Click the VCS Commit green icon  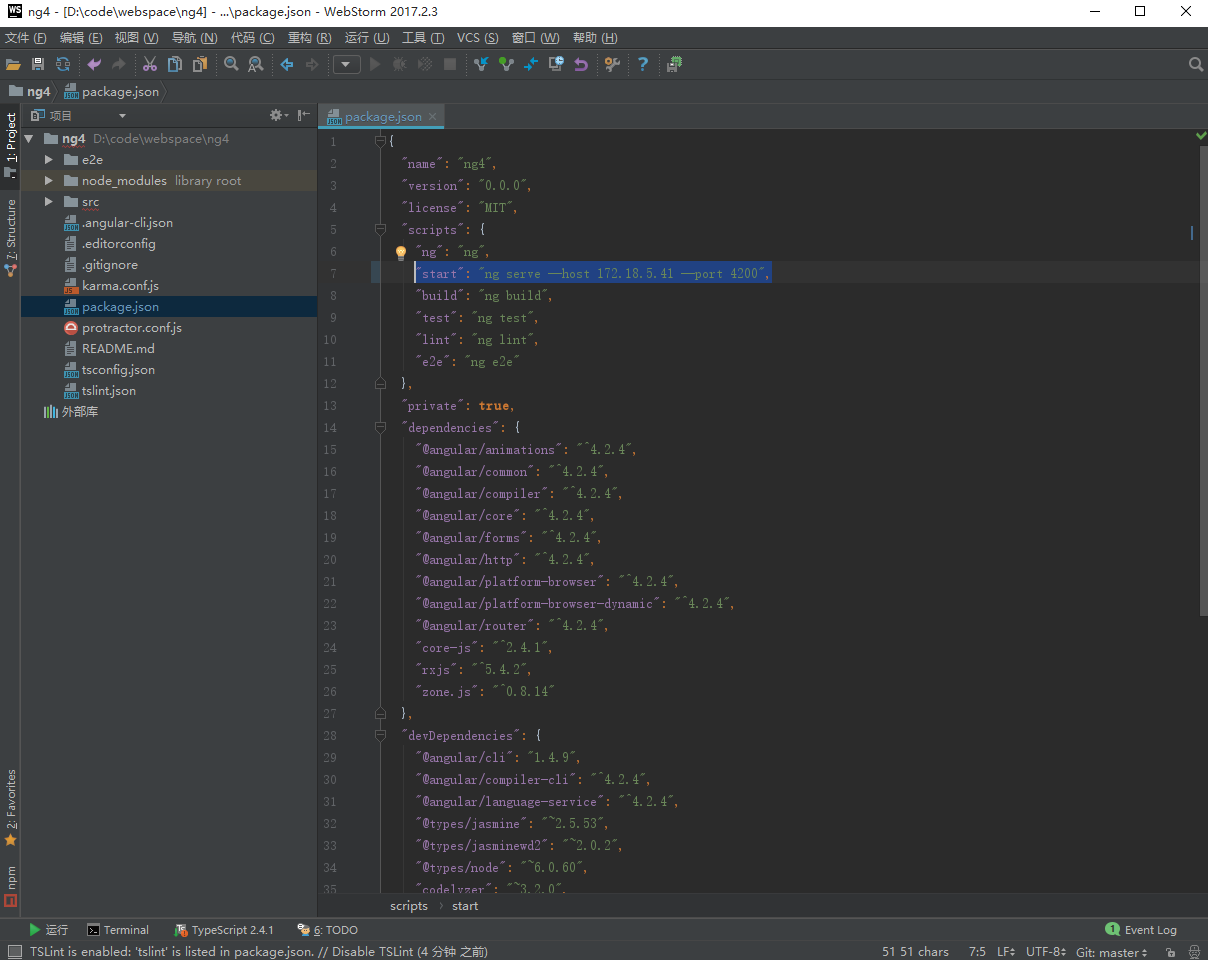pyautogui.click(x=506, y=64)
